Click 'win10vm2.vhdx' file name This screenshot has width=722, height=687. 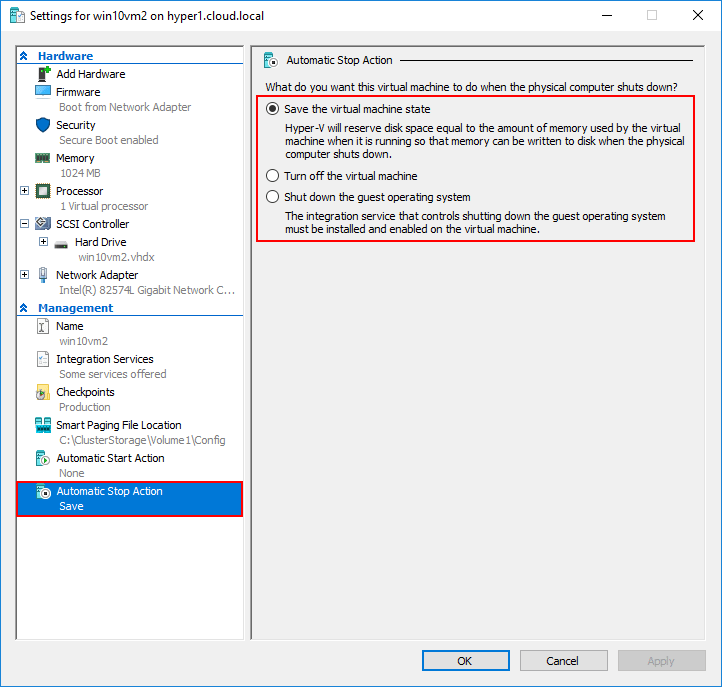pyautogui.click(x=116, y=257)
